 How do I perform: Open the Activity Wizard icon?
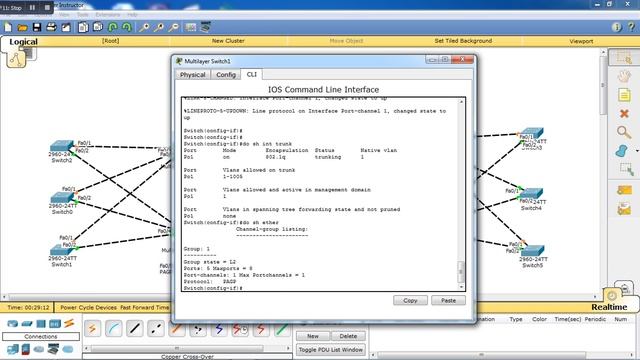coord(66,27)
